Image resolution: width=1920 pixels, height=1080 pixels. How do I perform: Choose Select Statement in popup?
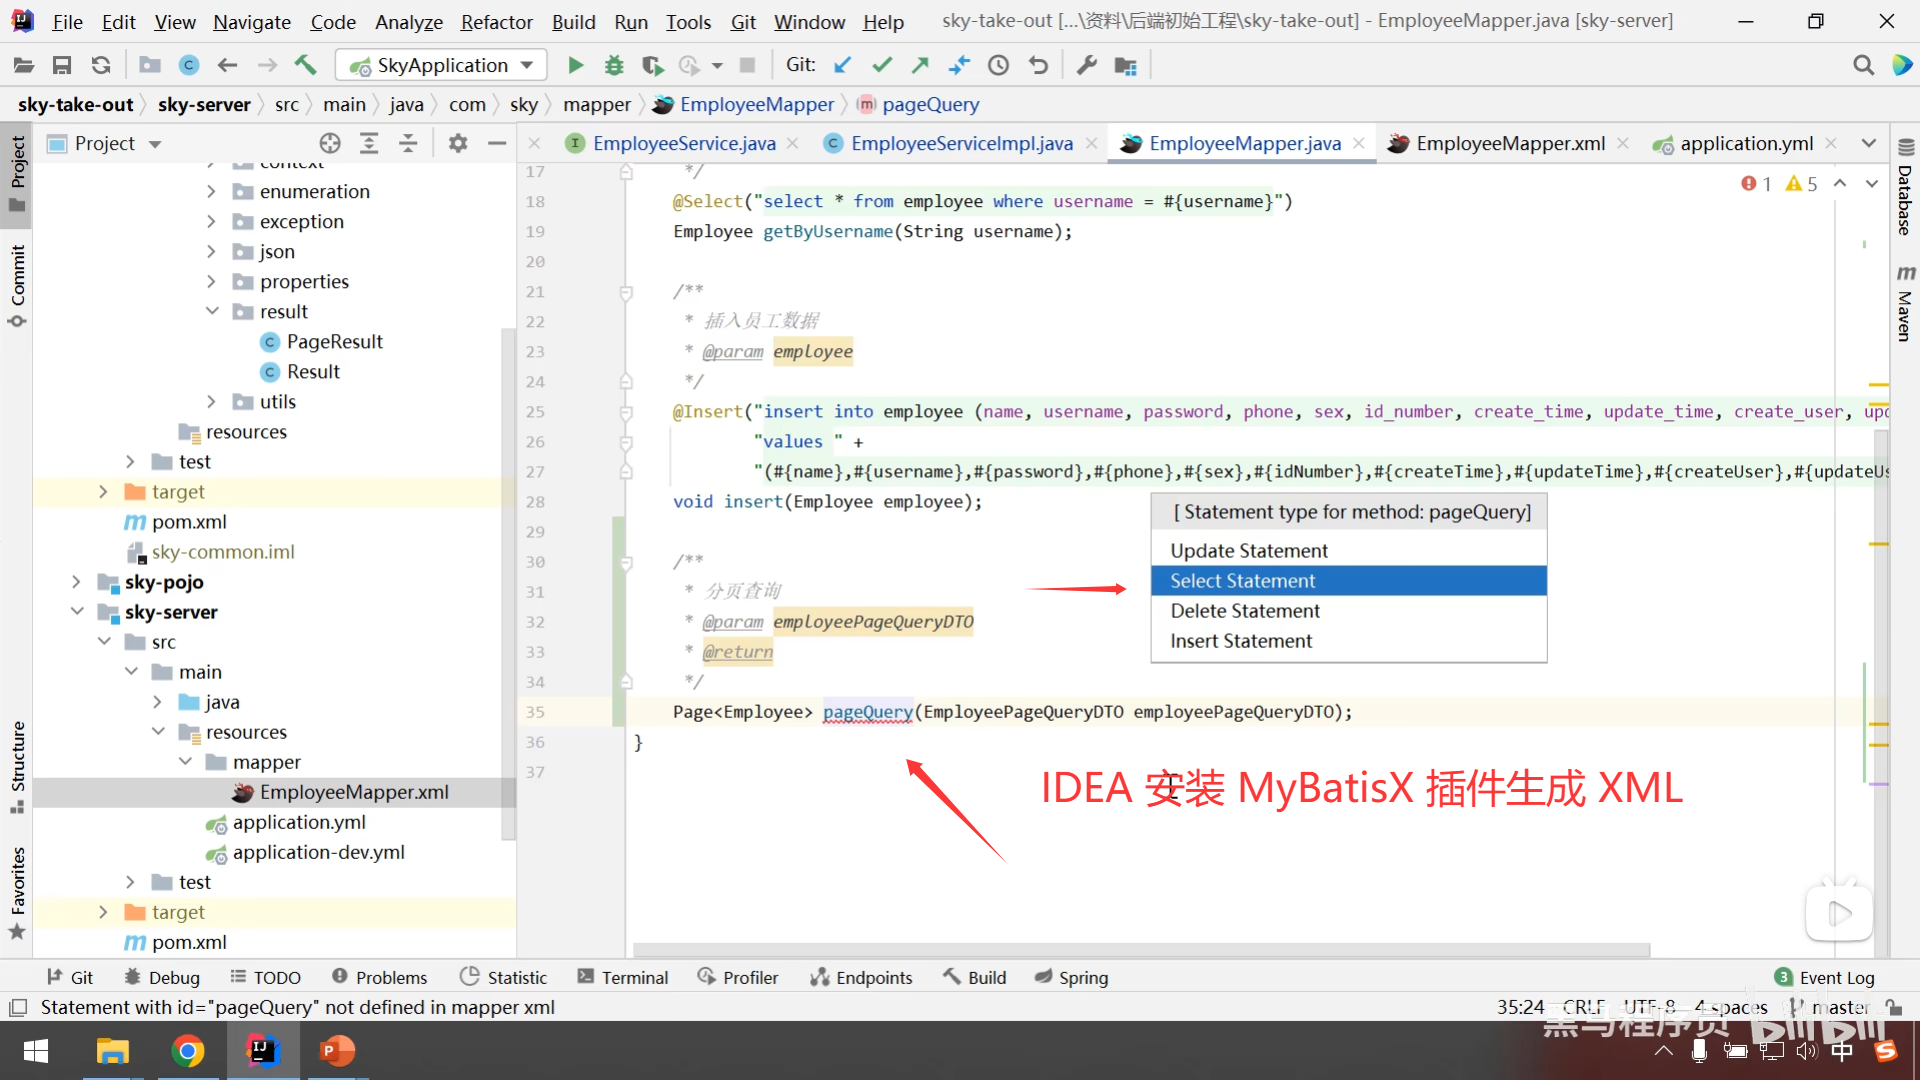(x=1243, y=581)
